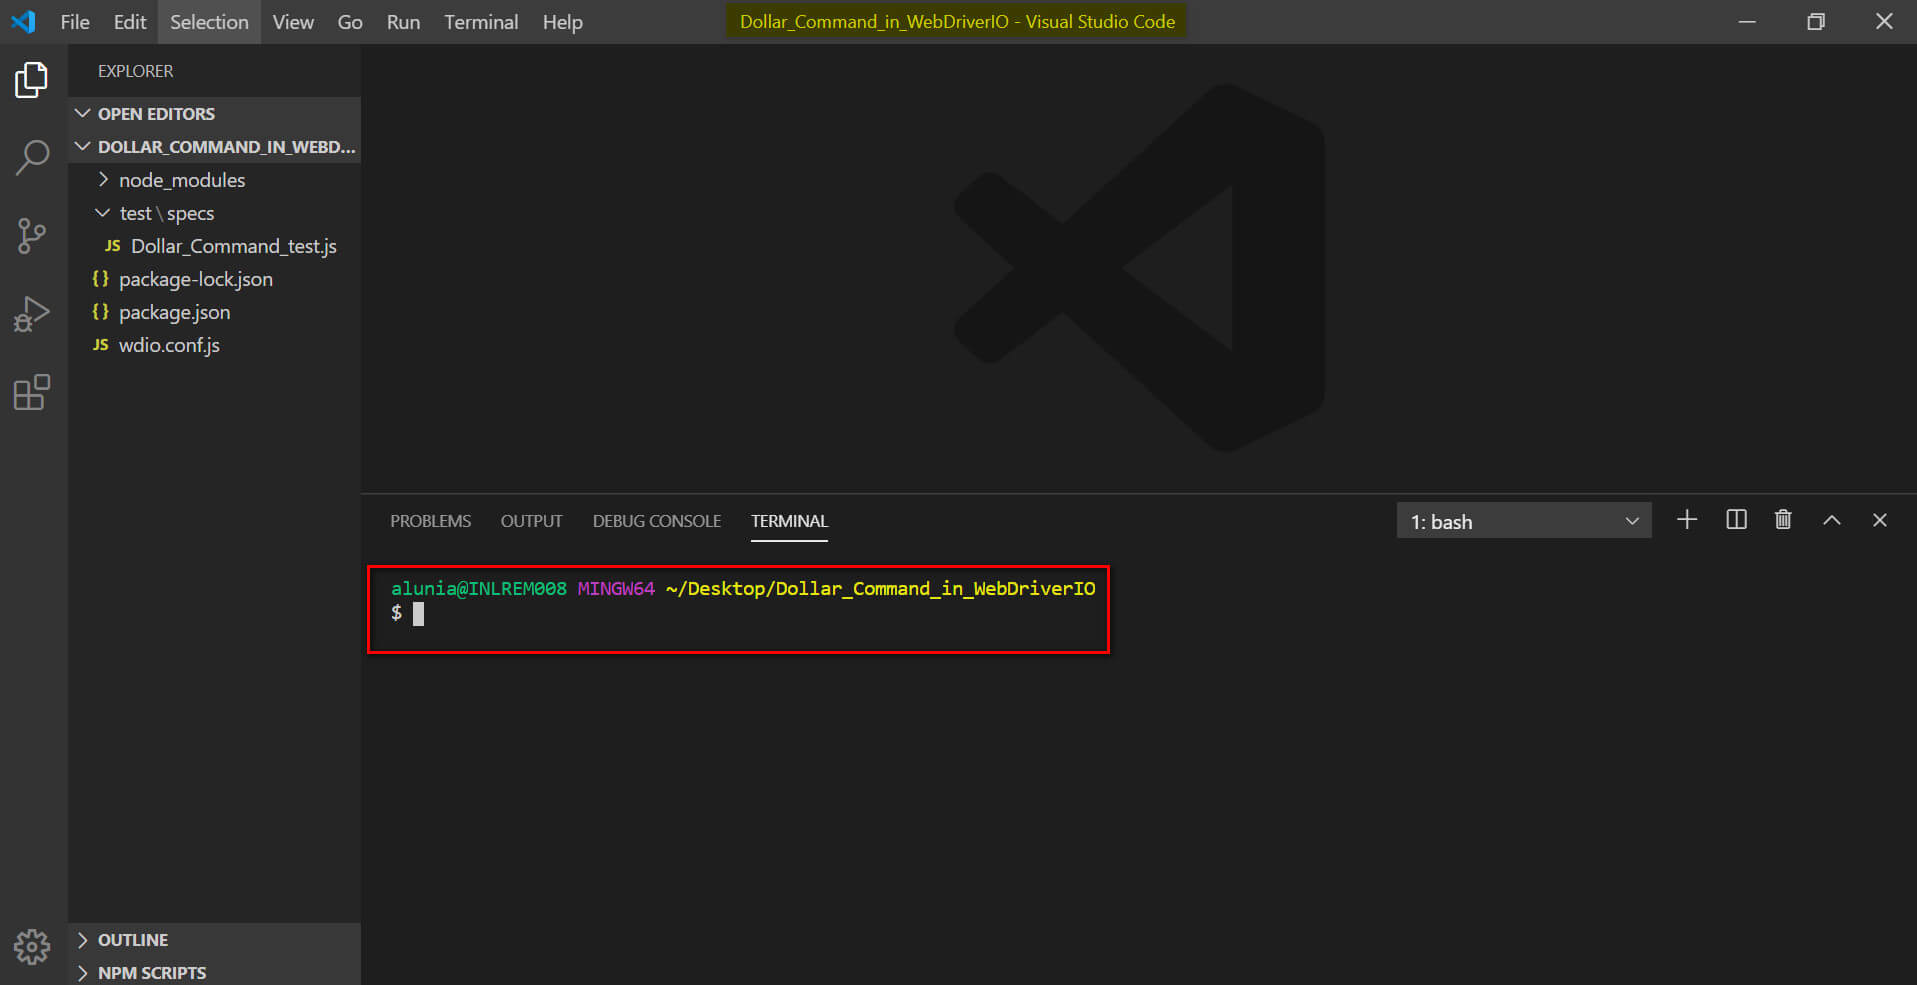Open the Terminal menu
Screen dimensions: 1917x985
point(481,22)
